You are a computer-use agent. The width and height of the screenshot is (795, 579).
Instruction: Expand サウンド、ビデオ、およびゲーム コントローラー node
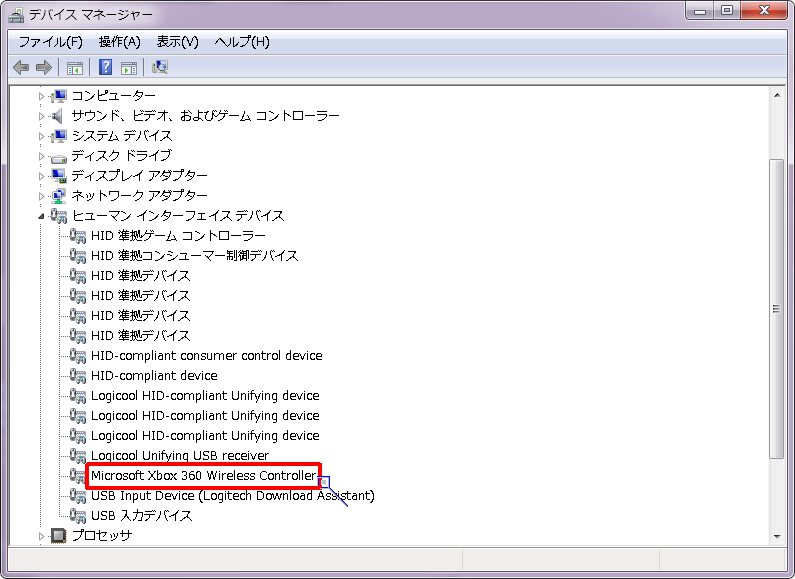(42, 116)
